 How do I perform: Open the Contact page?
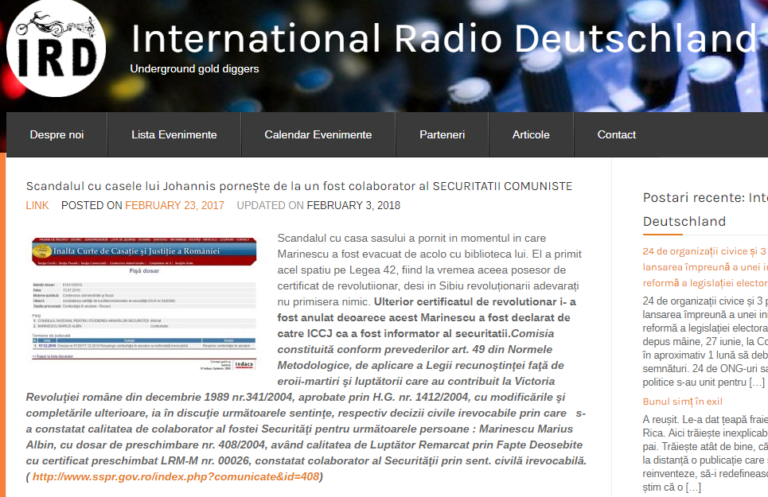616,135
